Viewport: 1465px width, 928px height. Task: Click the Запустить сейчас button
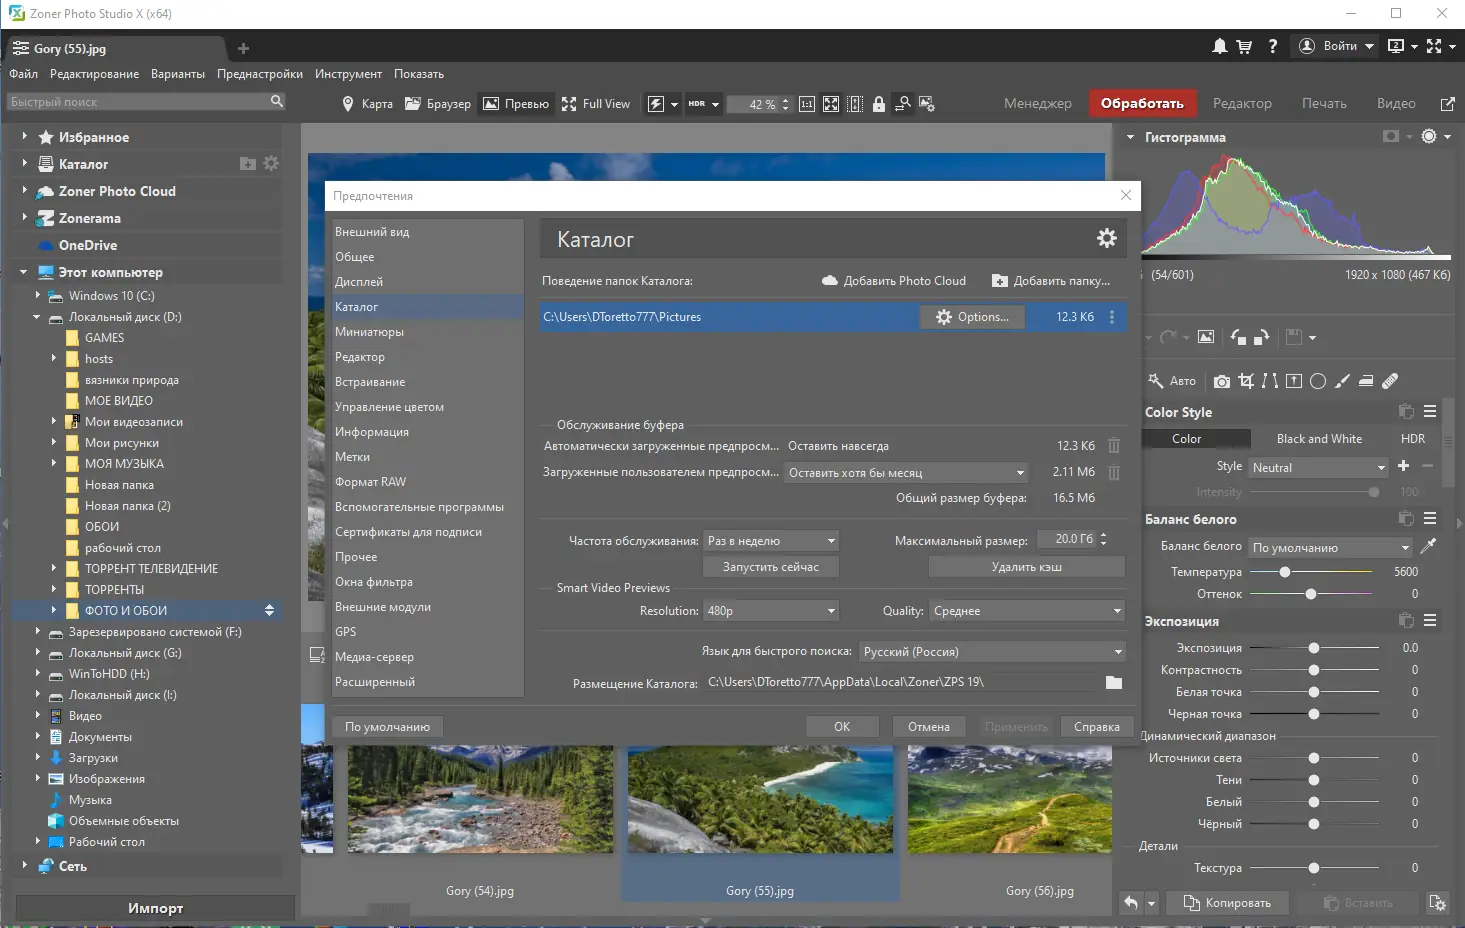770,567
